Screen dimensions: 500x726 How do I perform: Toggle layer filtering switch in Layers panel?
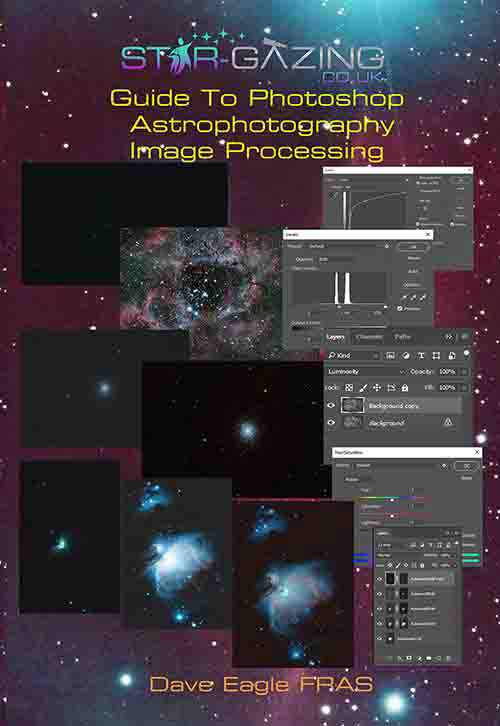(x=467, y=354)
